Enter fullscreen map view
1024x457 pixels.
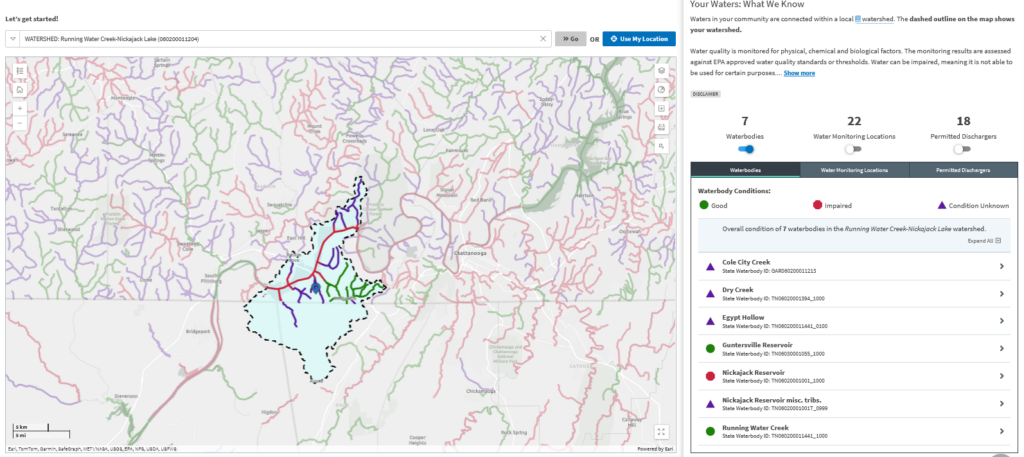click(x=661, y=431)
